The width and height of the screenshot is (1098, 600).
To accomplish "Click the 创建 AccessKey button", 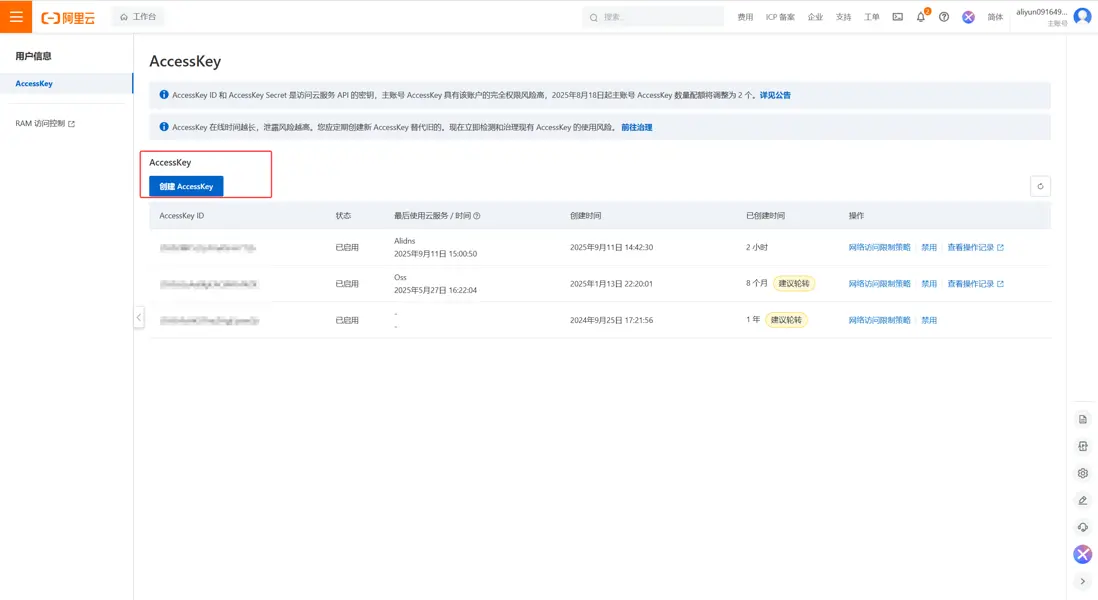I will (186, 186).
